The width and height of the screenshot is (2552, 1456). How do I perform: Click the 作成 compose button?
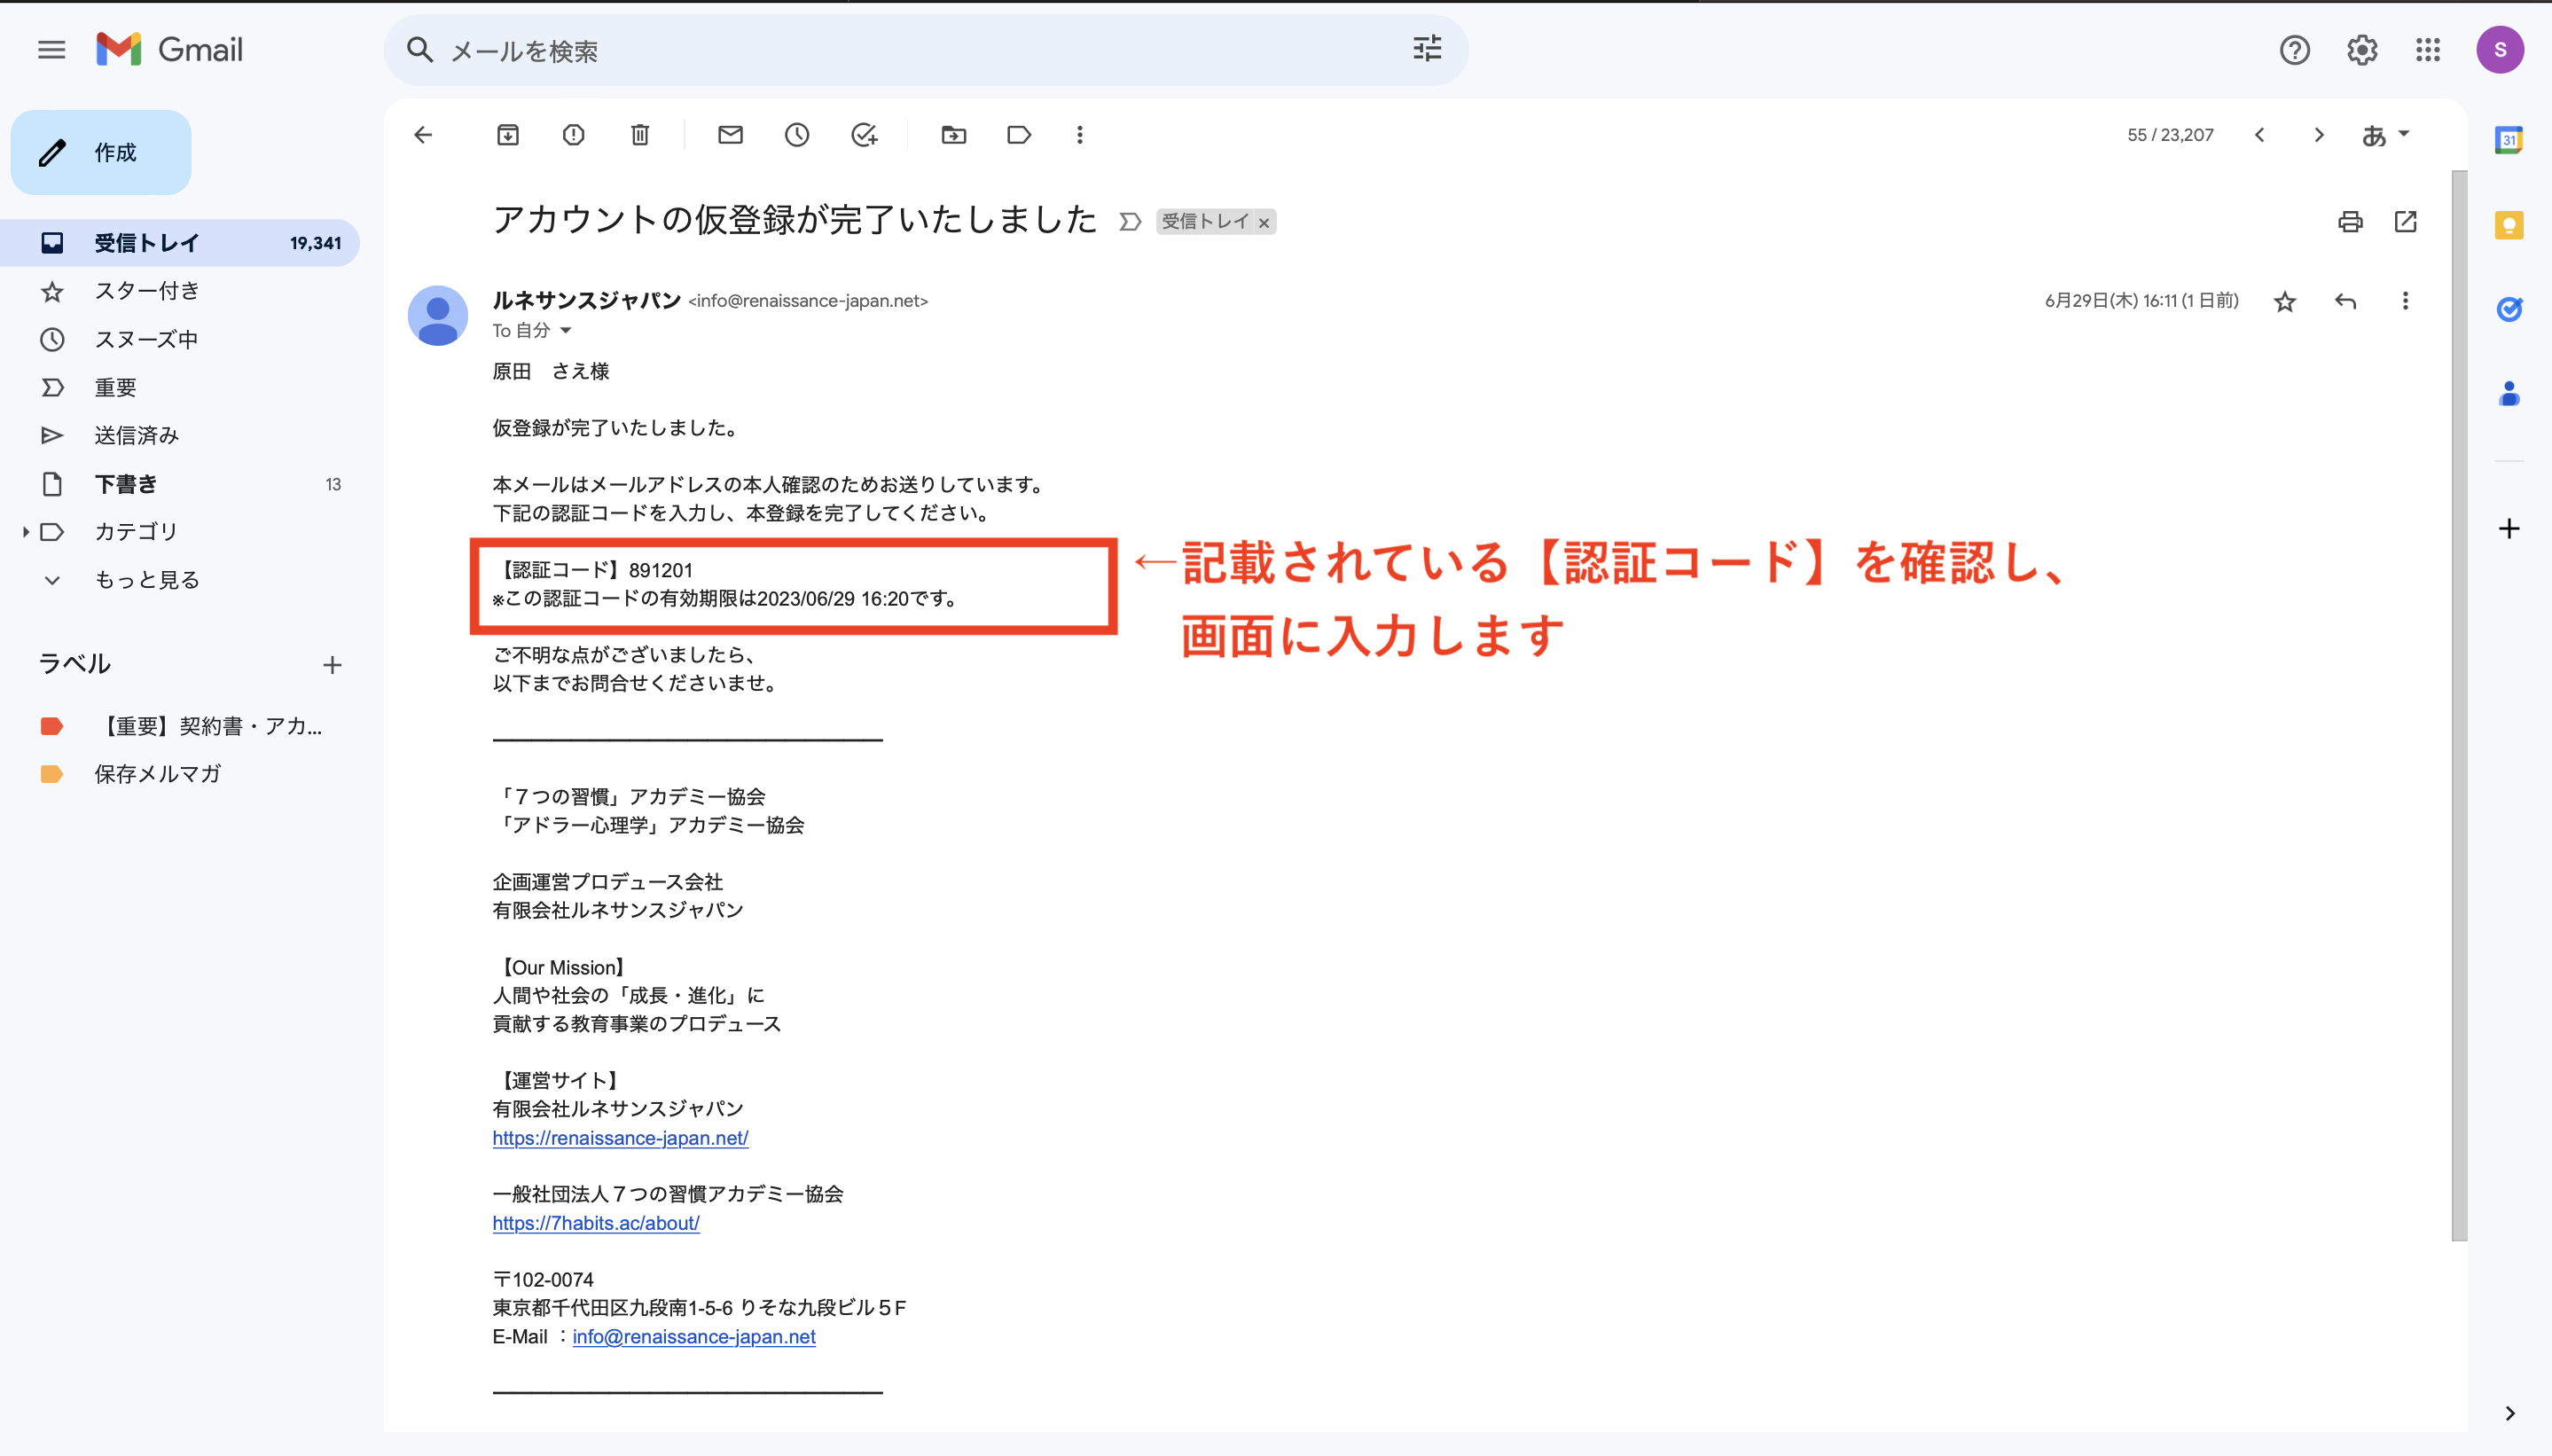pyautogui.click(x=101, y=153)
